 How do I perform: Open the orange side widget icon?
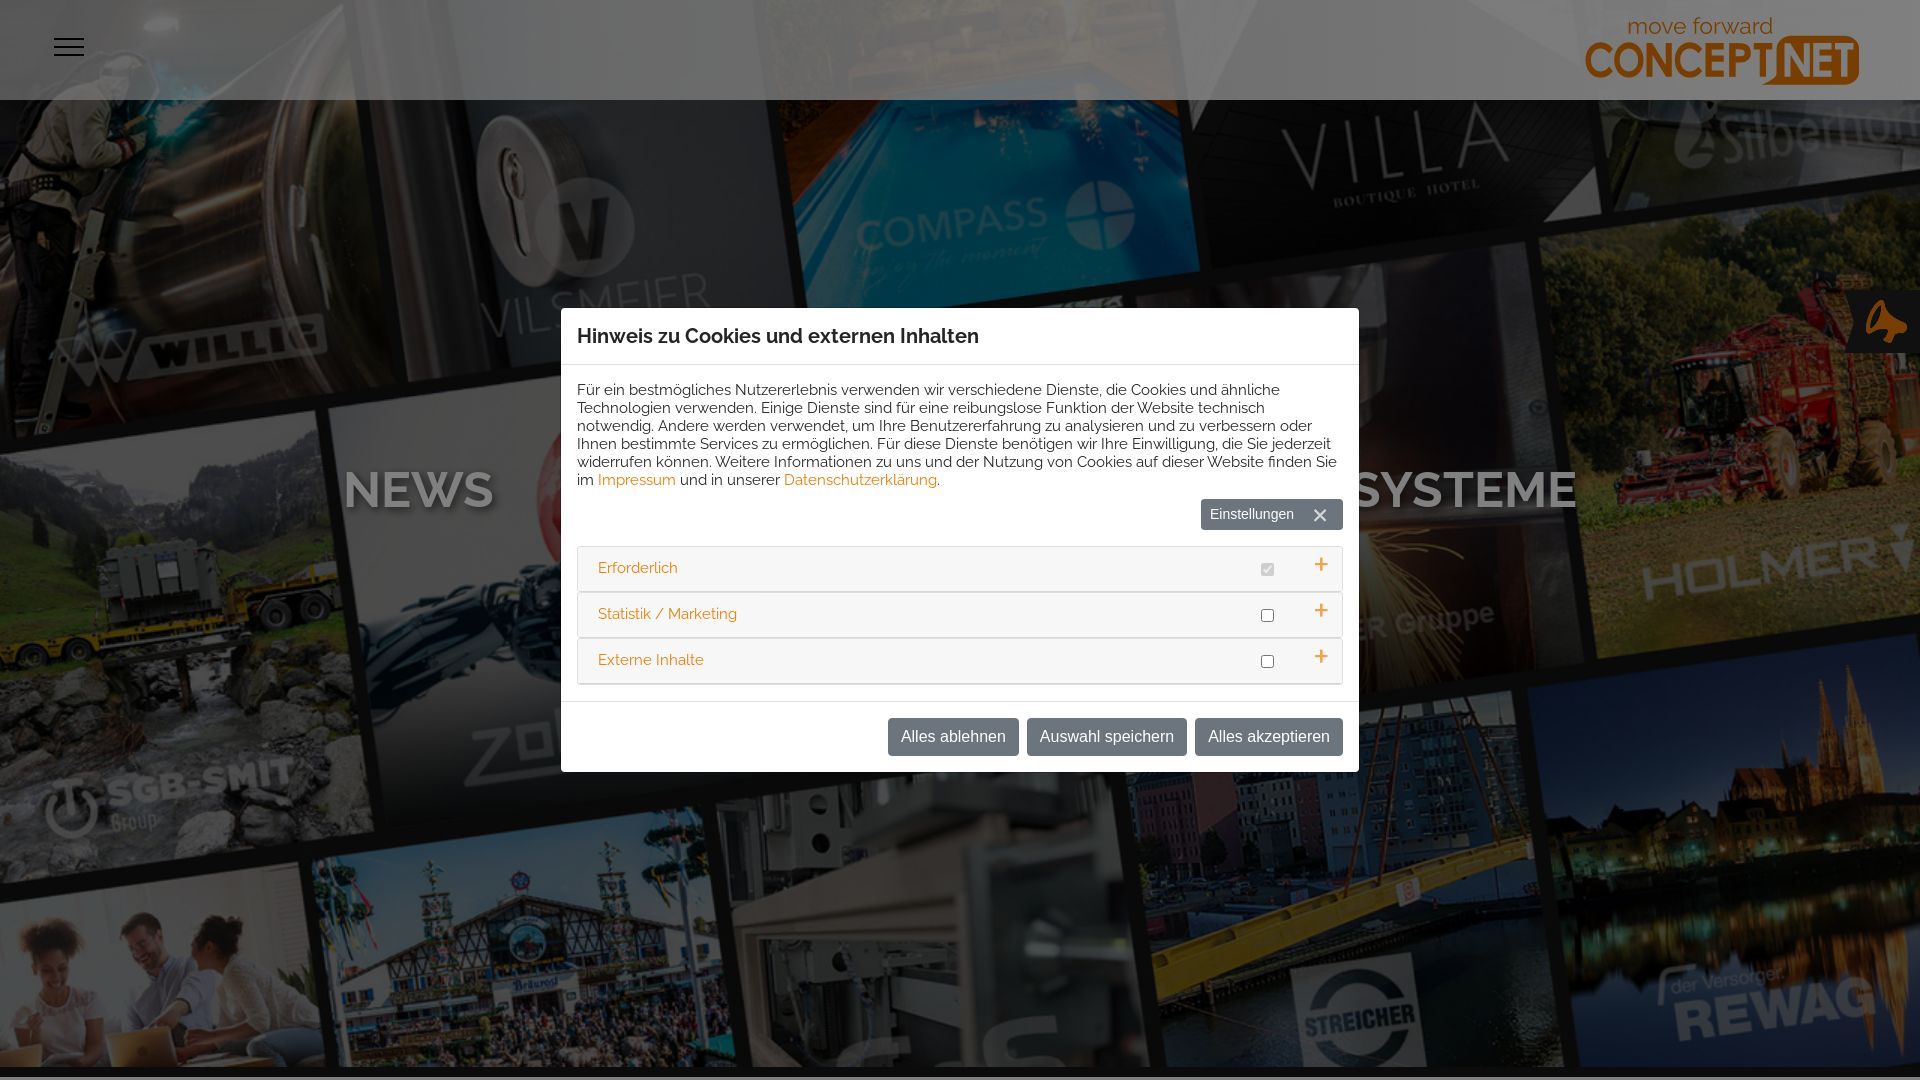1885,322
